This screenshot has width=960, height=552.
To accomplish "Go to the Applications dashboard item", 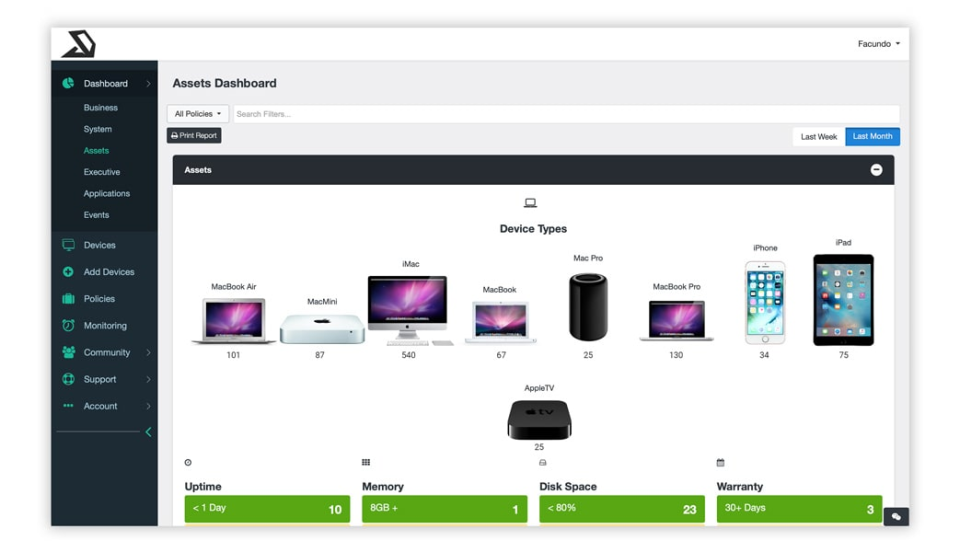I will point(107,193).
